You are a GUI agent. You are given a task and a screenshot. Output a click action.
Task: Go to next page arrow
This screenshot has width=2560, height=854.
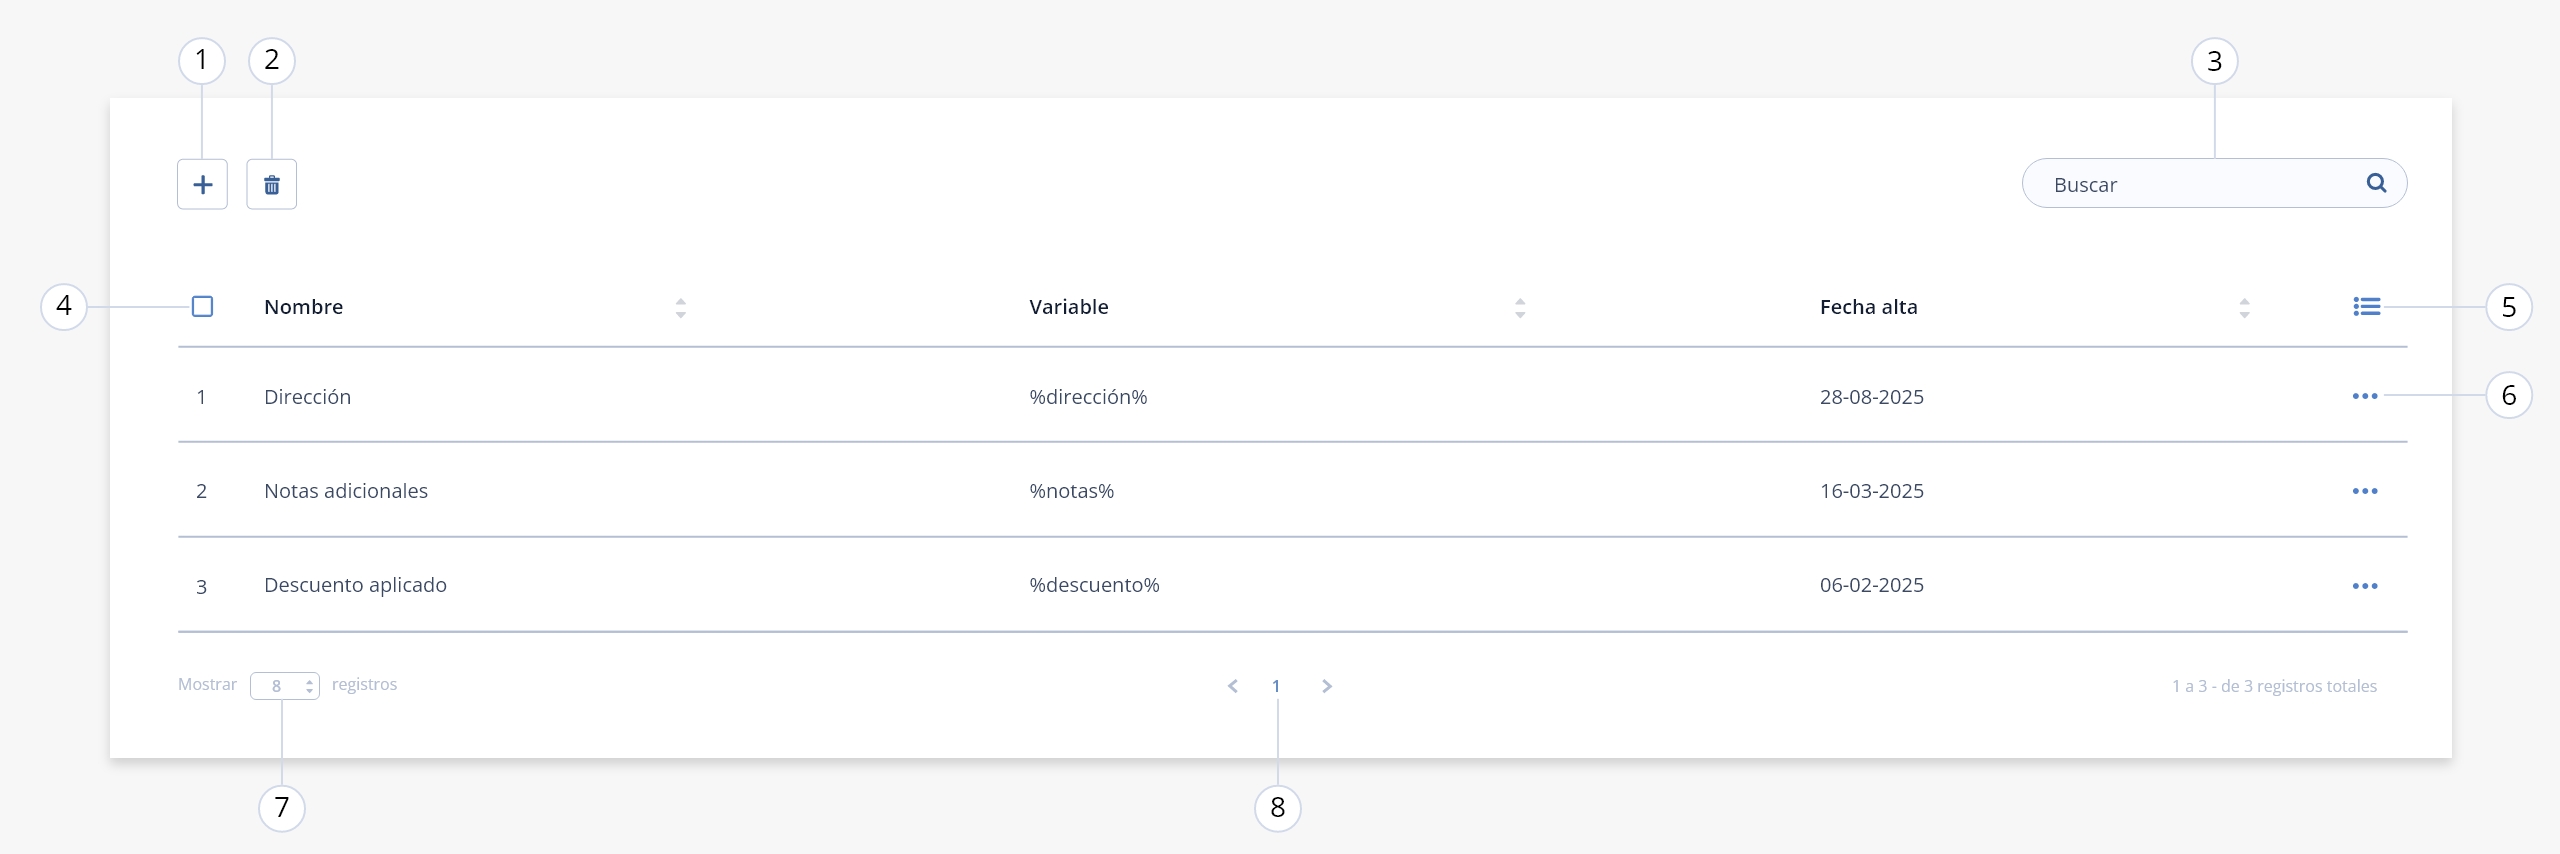coord(1327,686)
